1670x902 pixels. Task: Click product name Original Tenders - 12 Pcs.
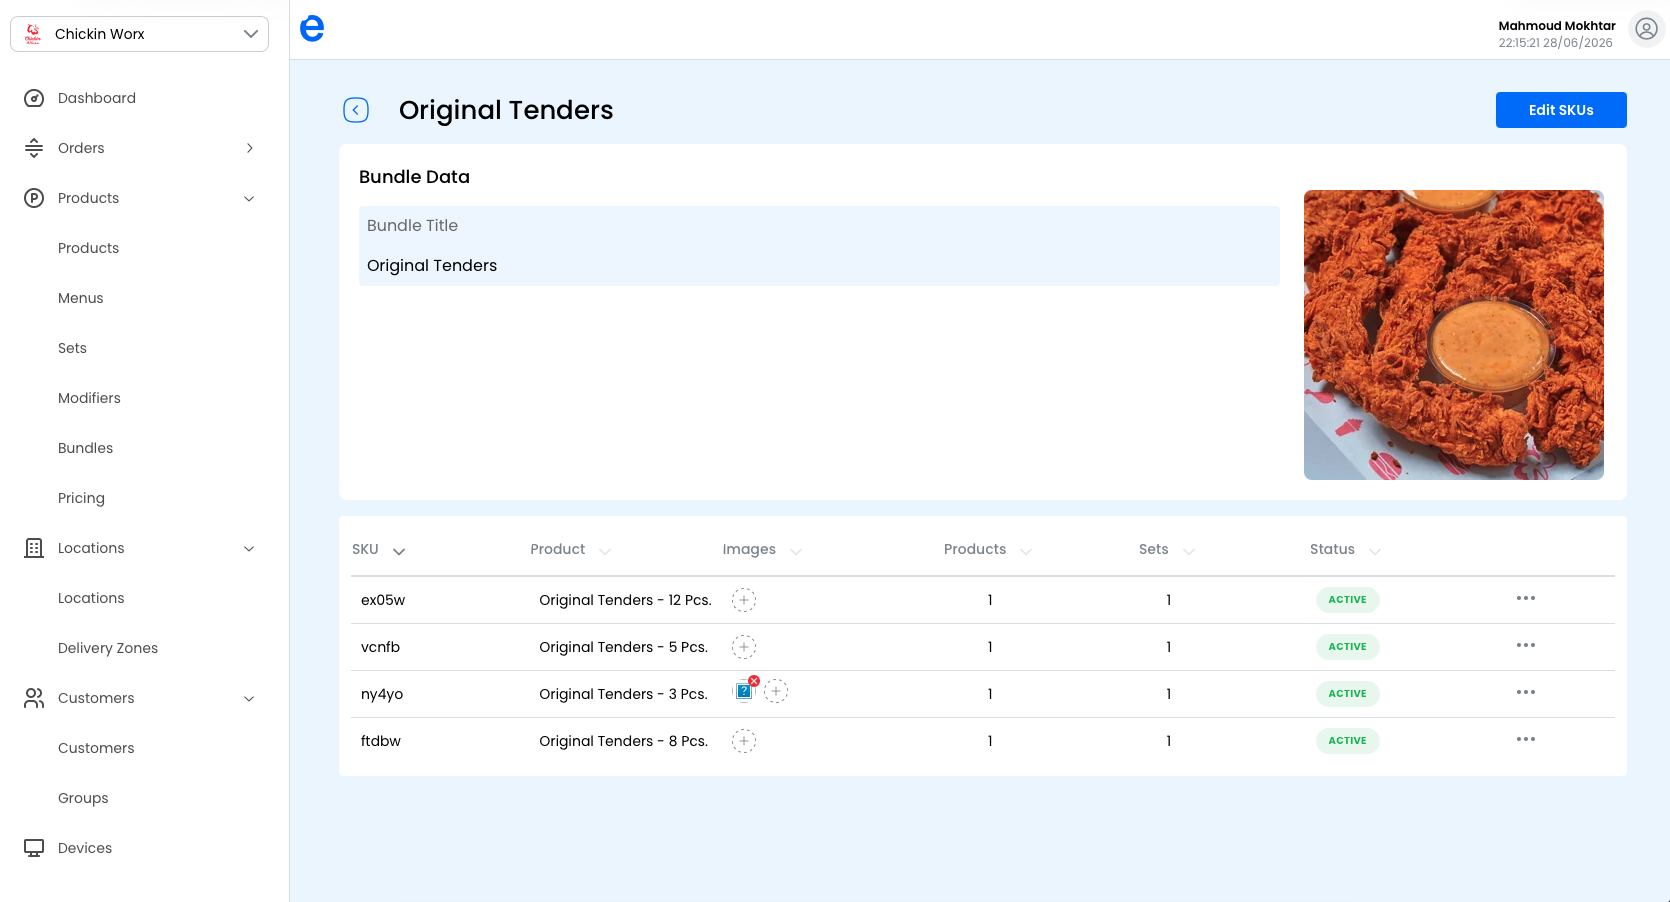coord(625,600)
